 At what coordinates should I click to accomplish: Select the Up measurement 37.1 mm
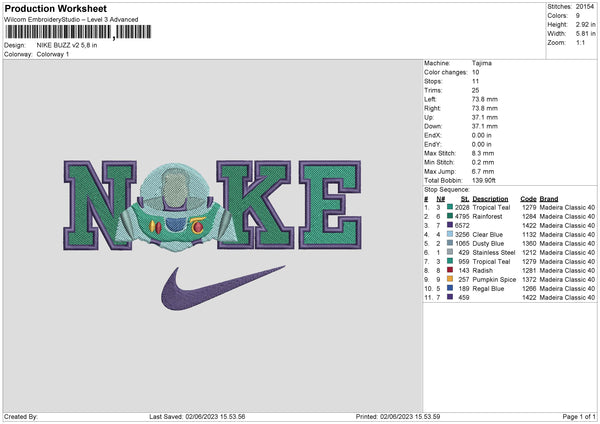tap(485, 117)
